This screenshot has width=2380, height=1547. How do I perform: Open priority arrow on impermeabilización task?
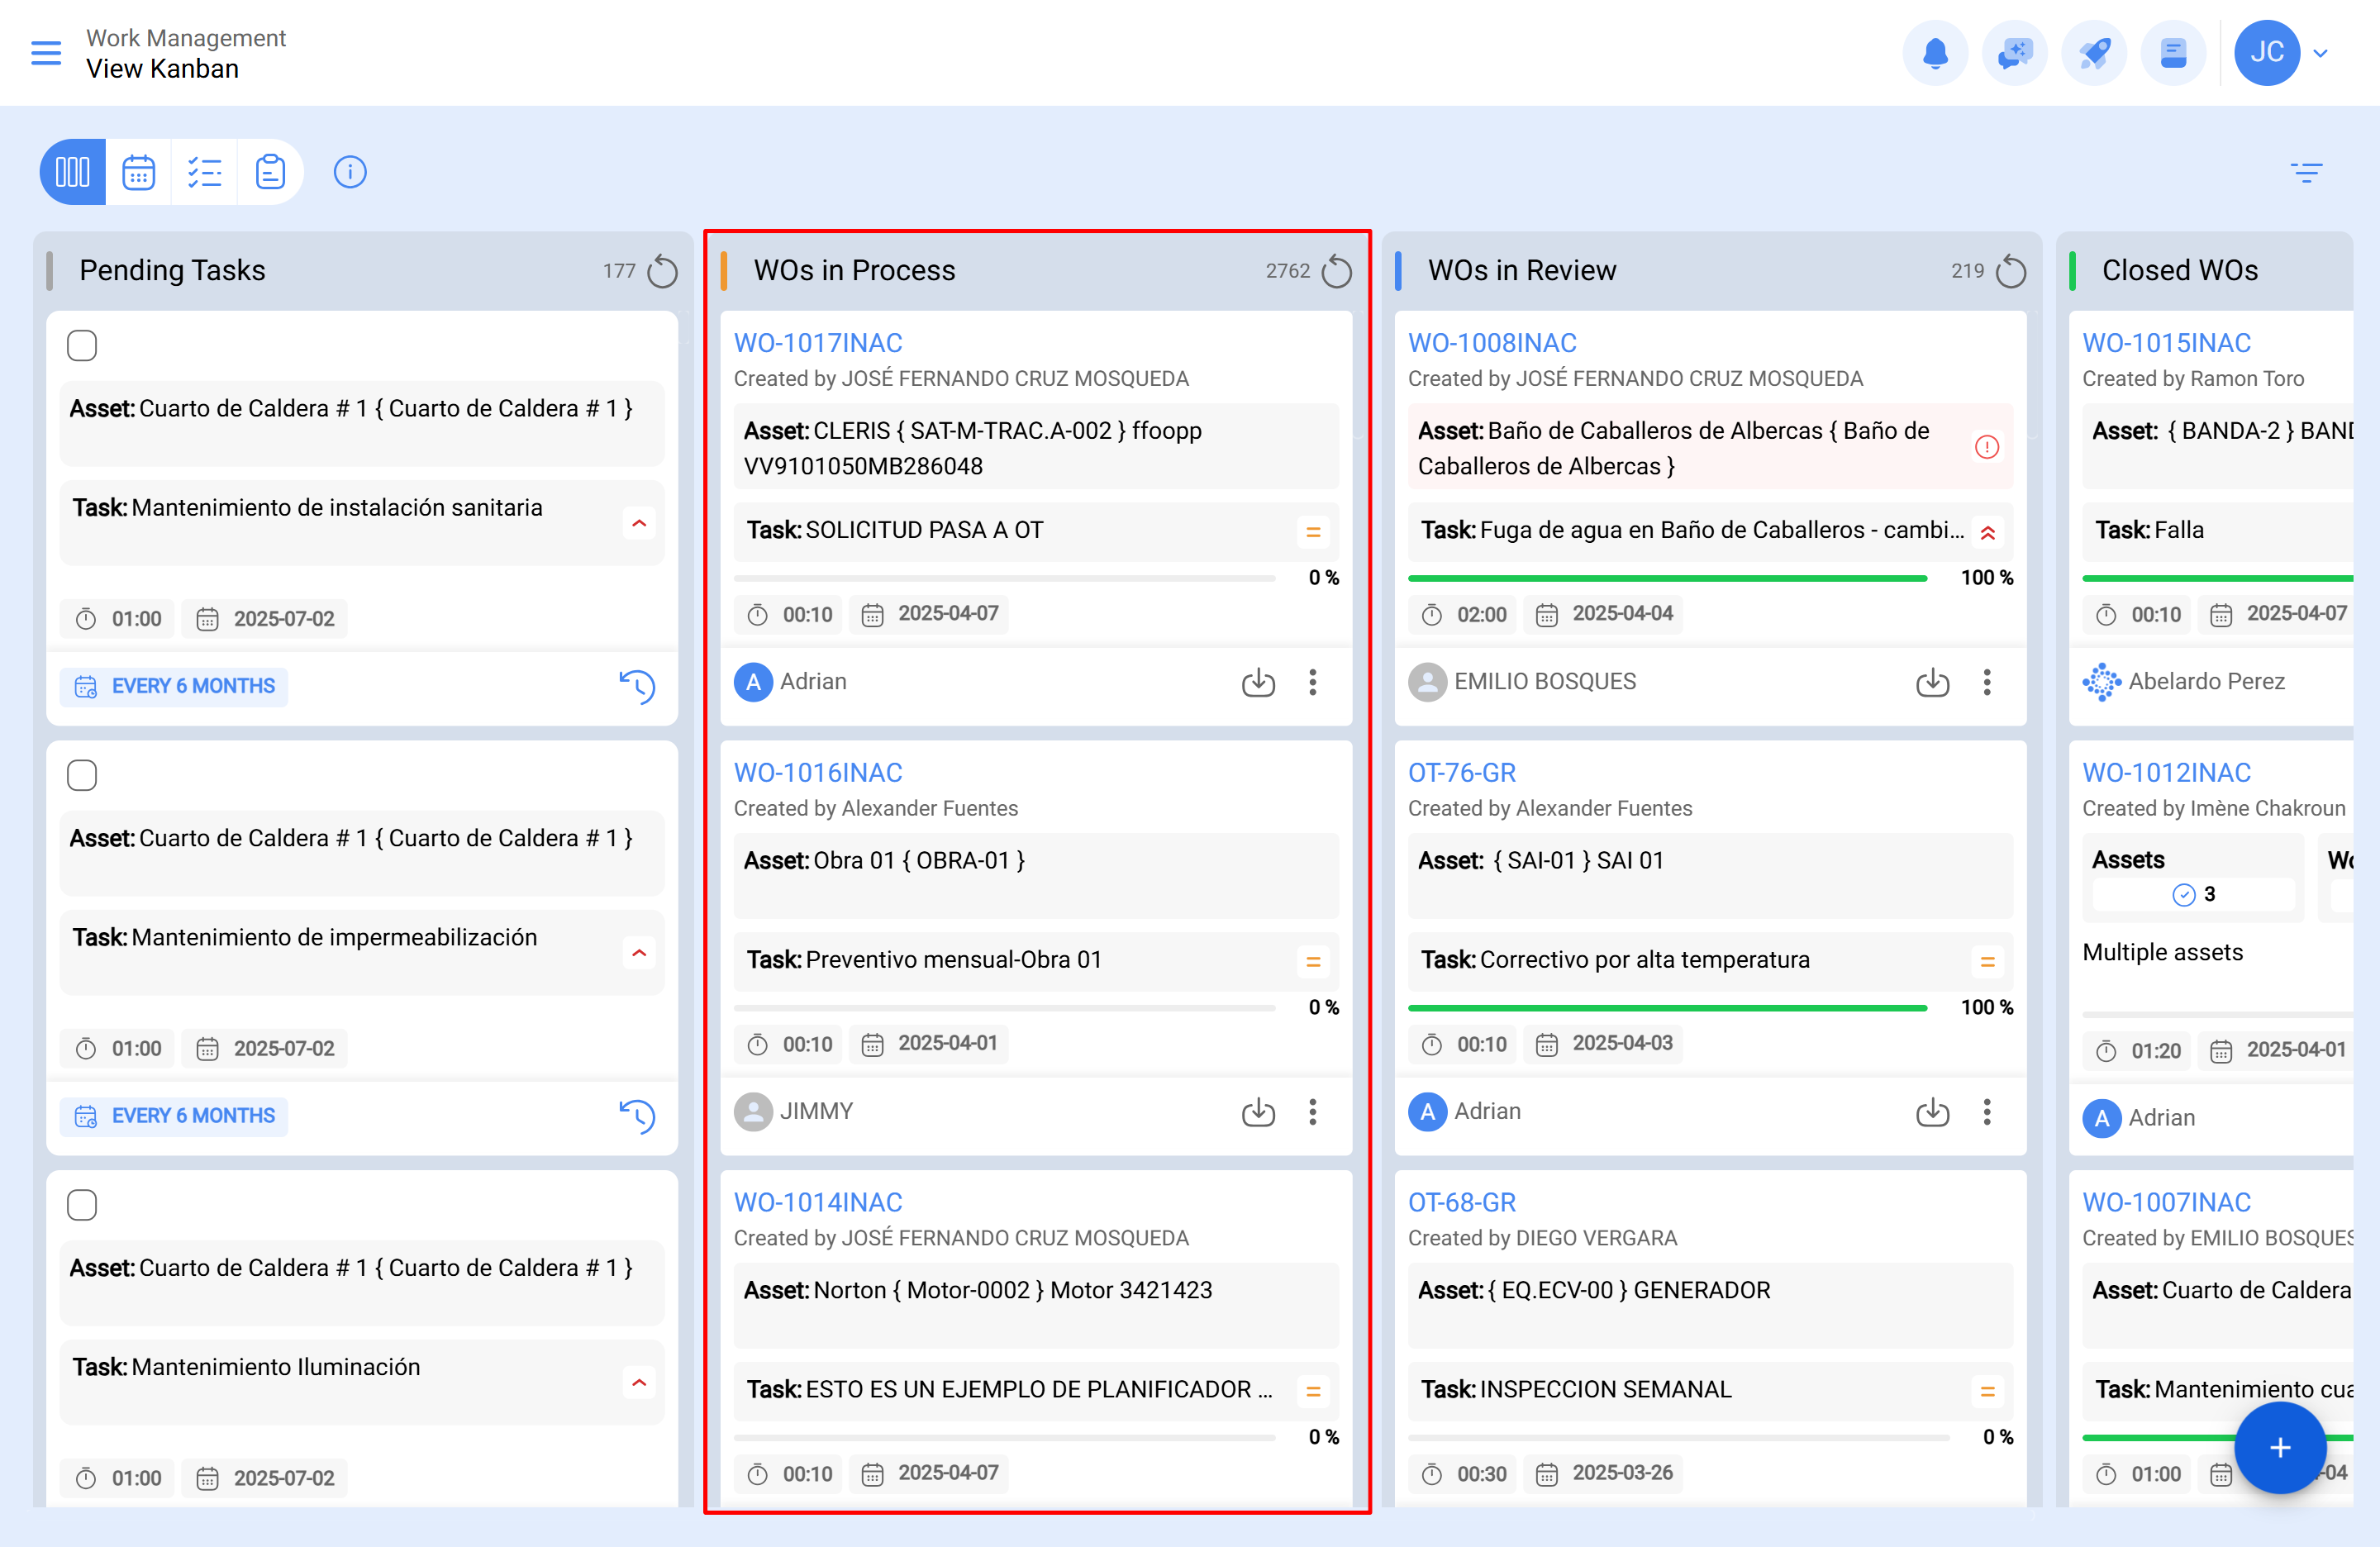coord(639,954)
